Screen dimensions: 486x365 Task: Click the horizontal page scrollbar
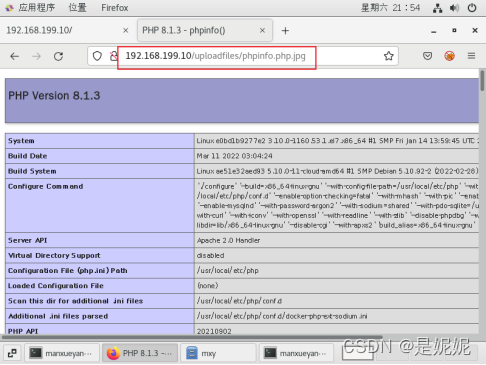192,337
